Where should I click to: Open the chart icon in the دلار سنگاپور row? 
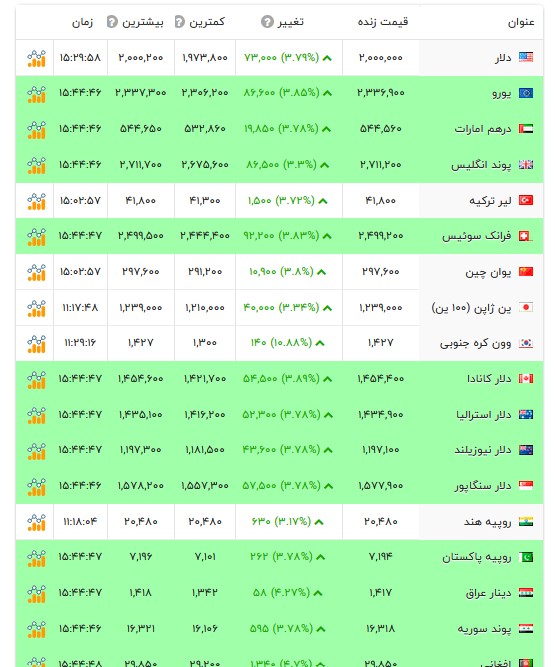coord(36,487)
